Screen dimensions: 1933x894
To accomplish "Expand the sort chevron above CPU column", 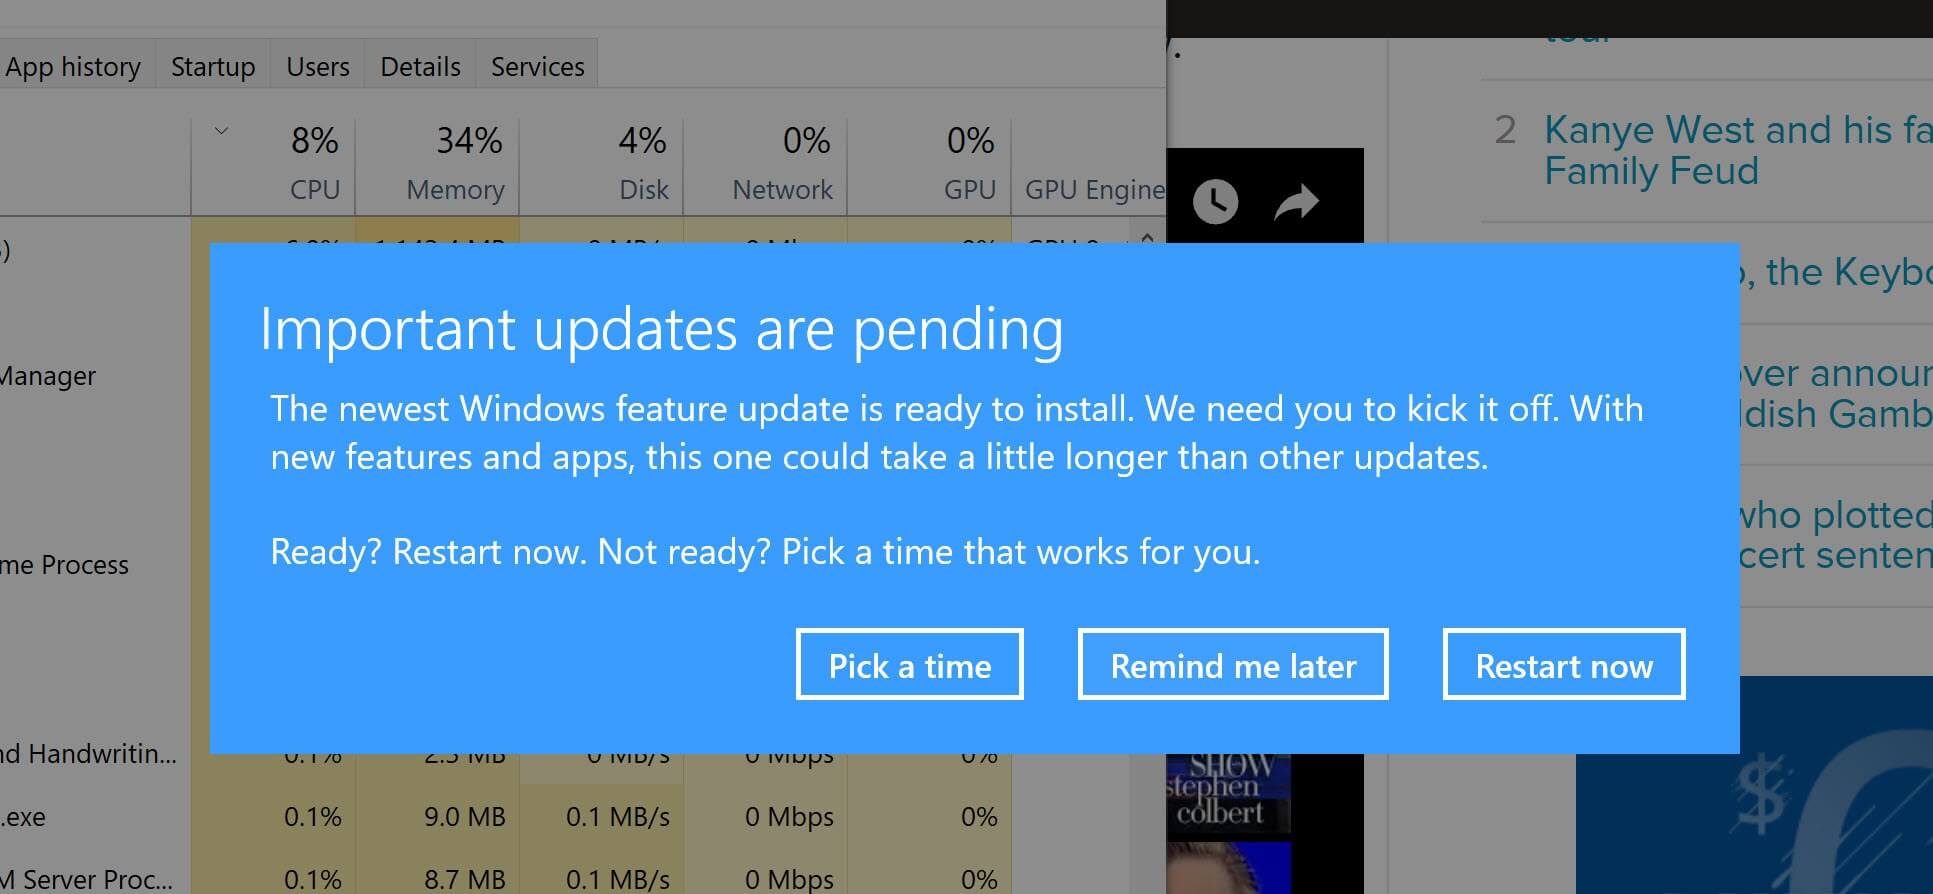I will coord(222,131).
